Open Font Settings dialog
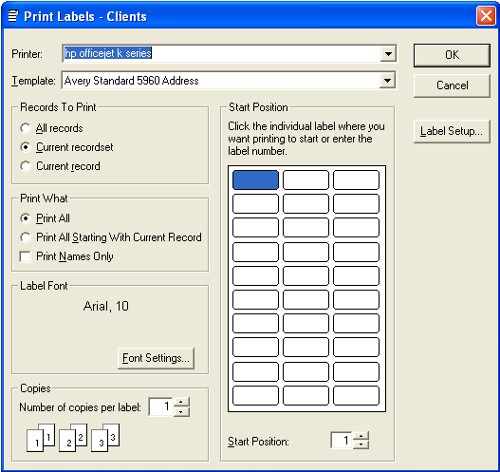Image resolution: width=500 pixels, height=472 pixels. point(156,358)
